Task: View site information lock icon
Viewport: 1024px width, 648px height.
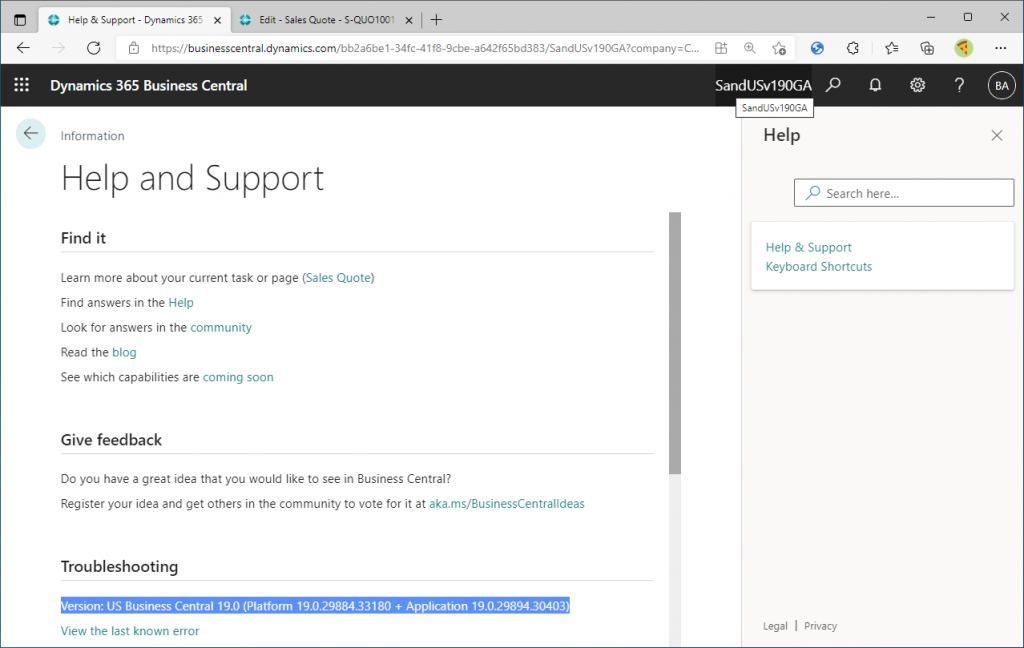Action: coord(134,48)
